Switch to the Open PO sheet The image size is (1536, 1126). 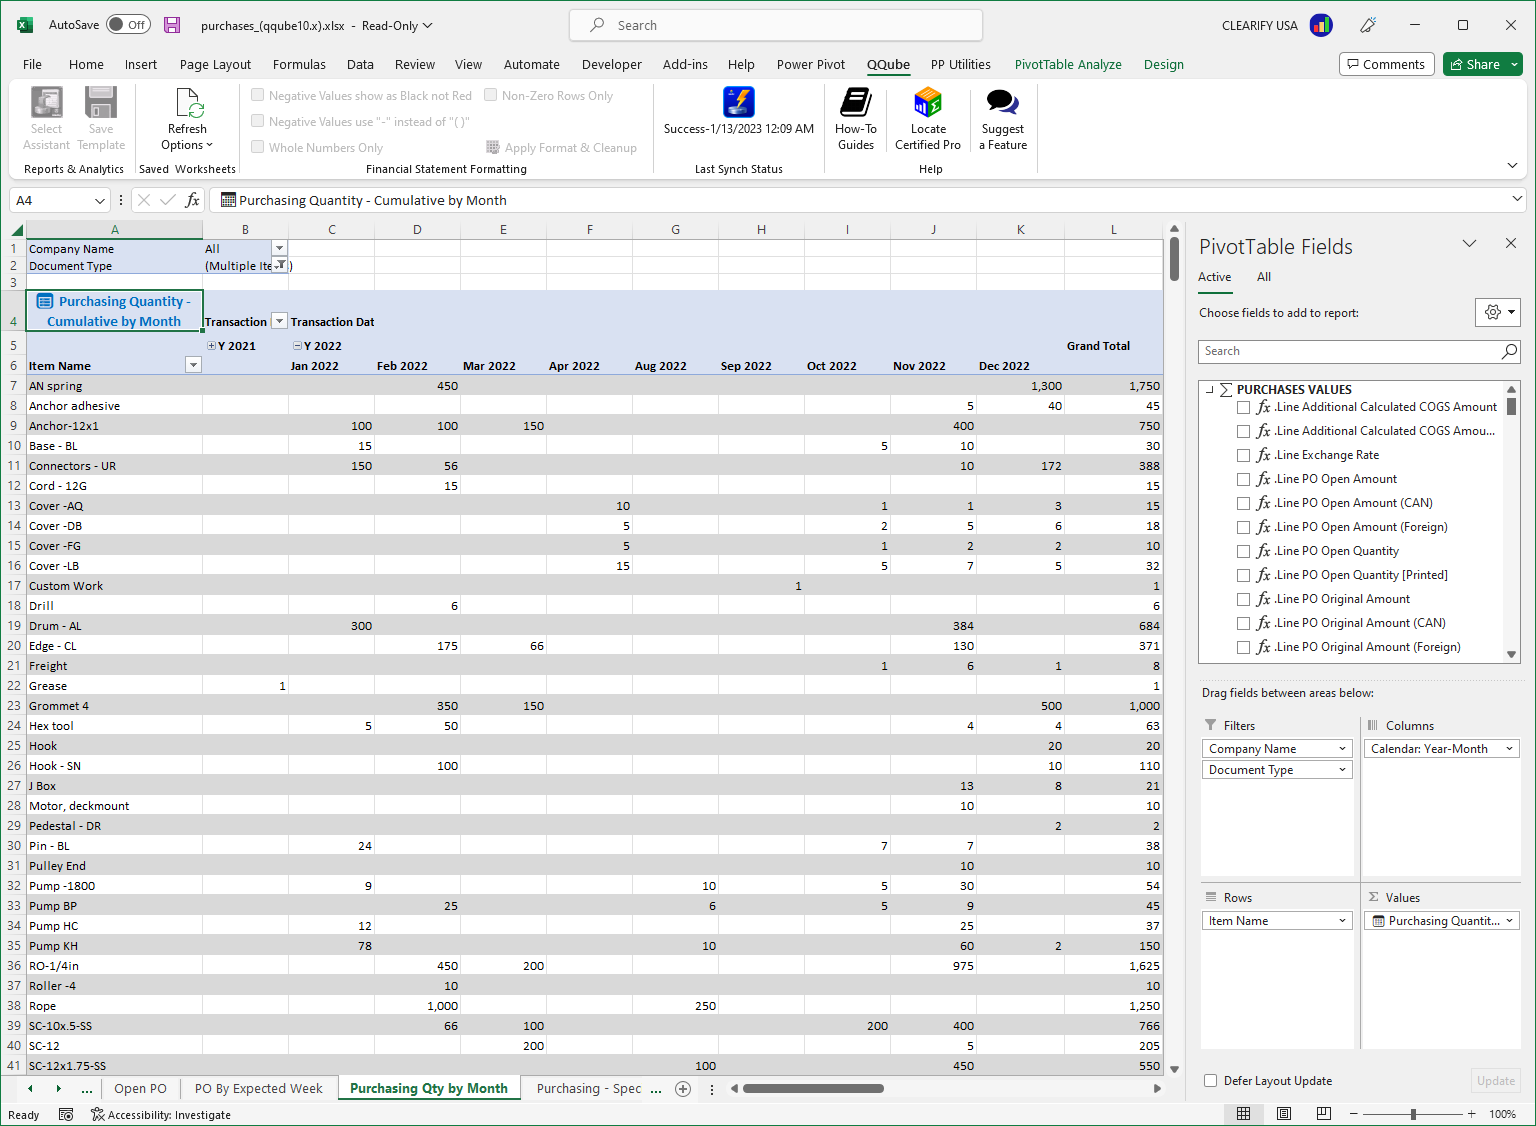coord(140,1089)
